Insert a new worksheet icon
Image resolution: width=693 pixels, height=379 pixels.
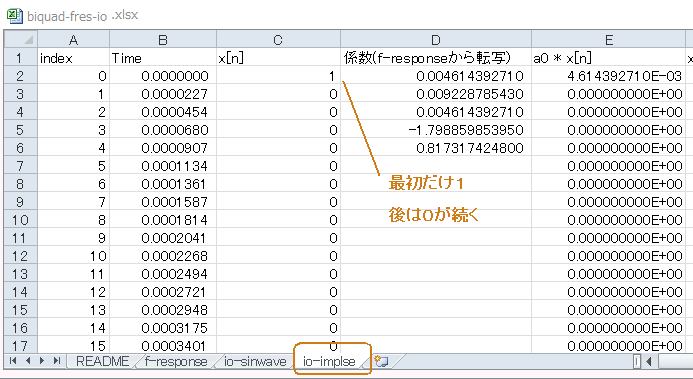pyautogui.click(x=381, y=361)
